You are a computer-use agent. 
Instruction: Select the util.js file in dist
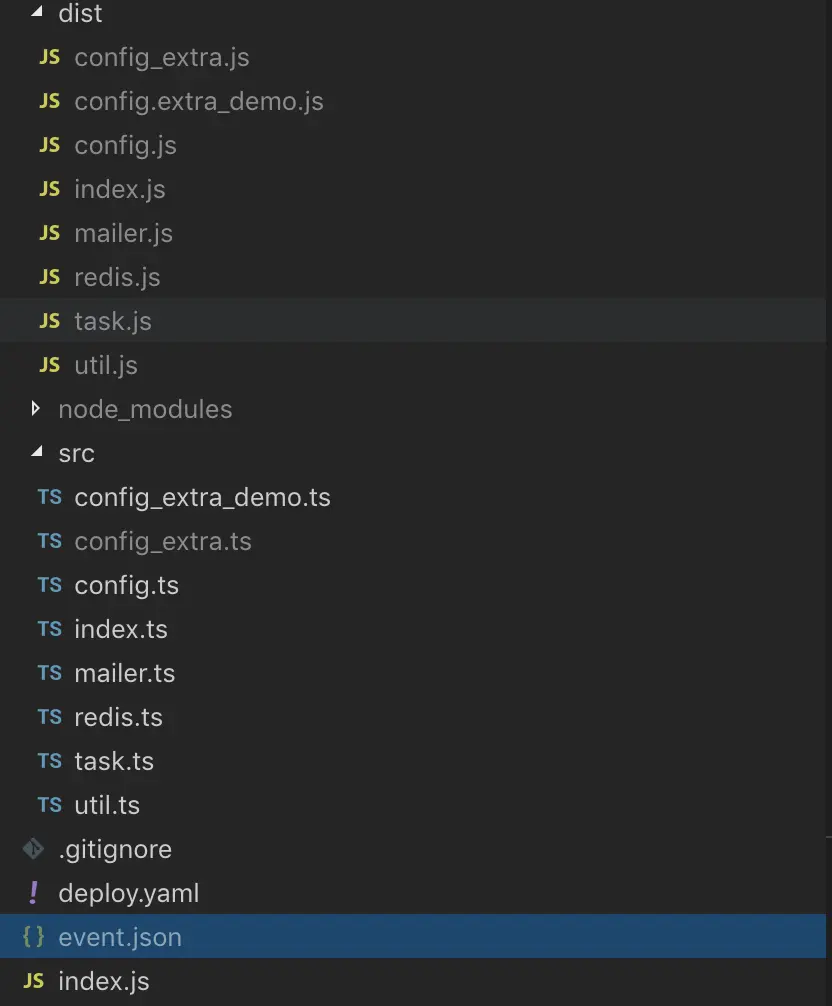[105, 365]
